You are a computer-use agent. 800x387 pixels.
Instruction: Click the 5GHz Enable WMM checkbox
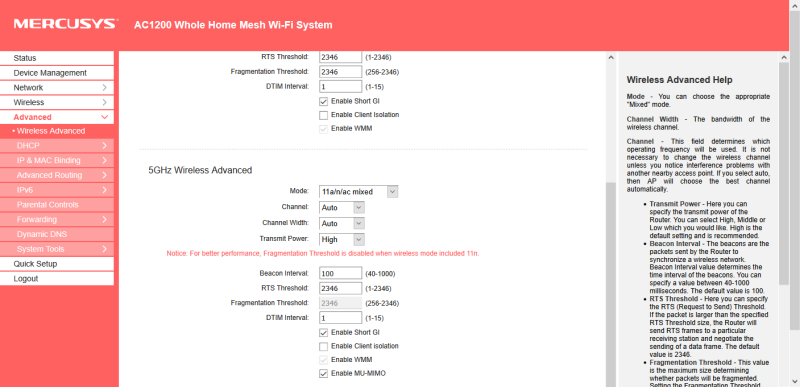(323, 360)
